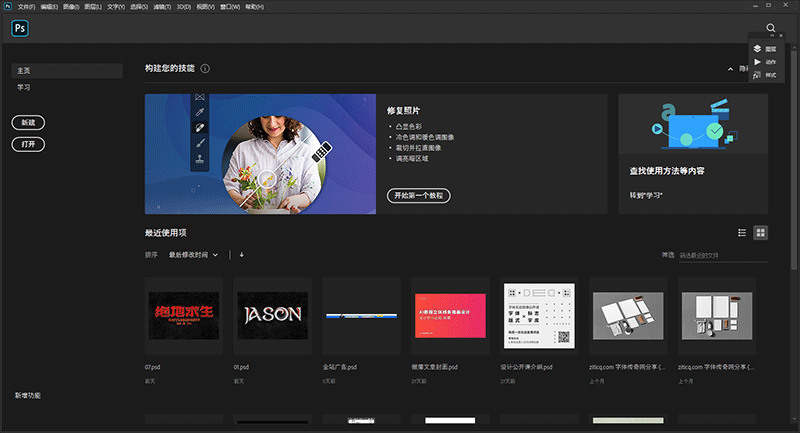The width and height of the screenshot is (800, 433).
Task: Click the tutorial image with woman arranging flowers
Action: click(260, 154)
